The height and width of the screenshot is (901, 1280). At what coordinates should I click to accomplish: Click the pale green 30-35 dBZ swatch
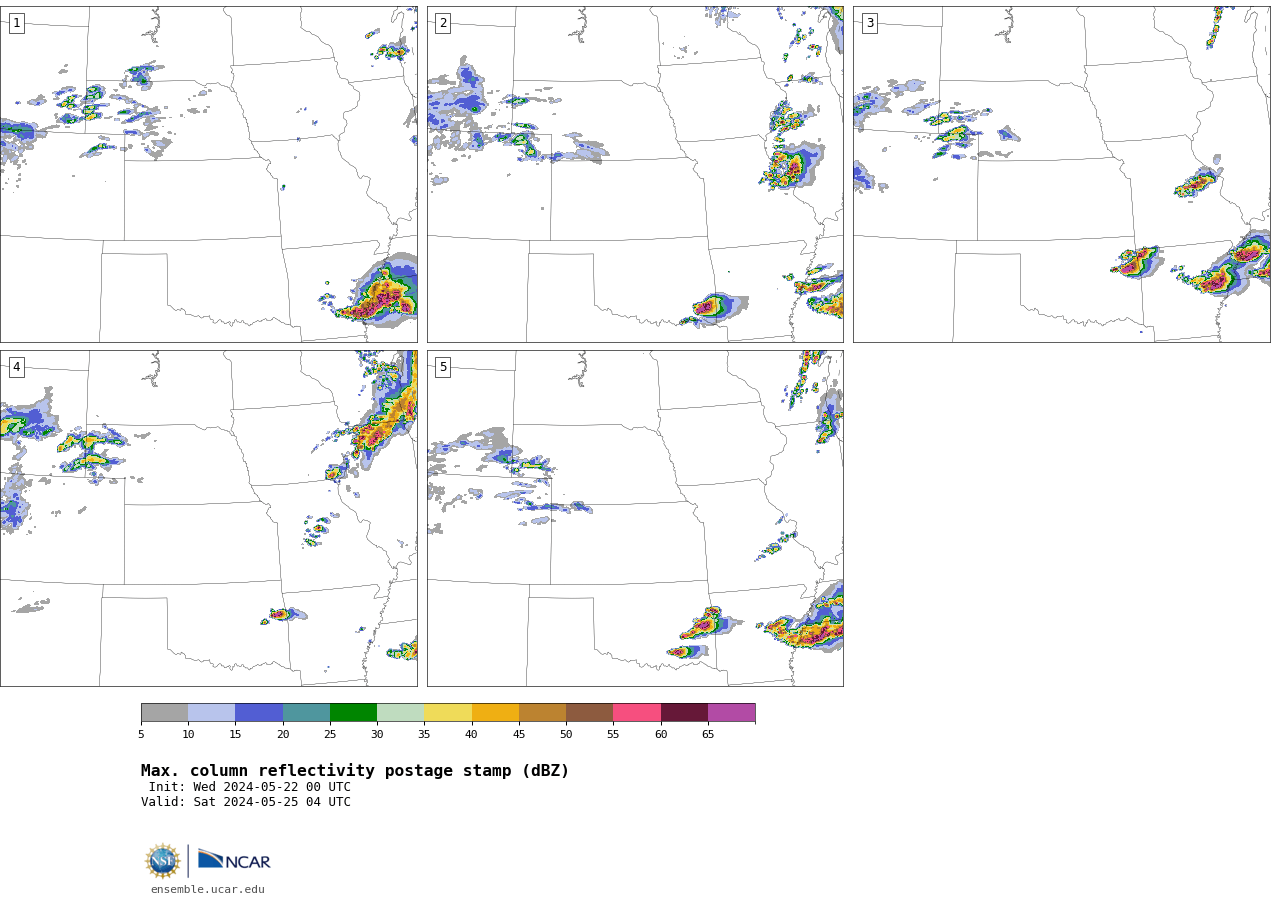pos(400,712)
